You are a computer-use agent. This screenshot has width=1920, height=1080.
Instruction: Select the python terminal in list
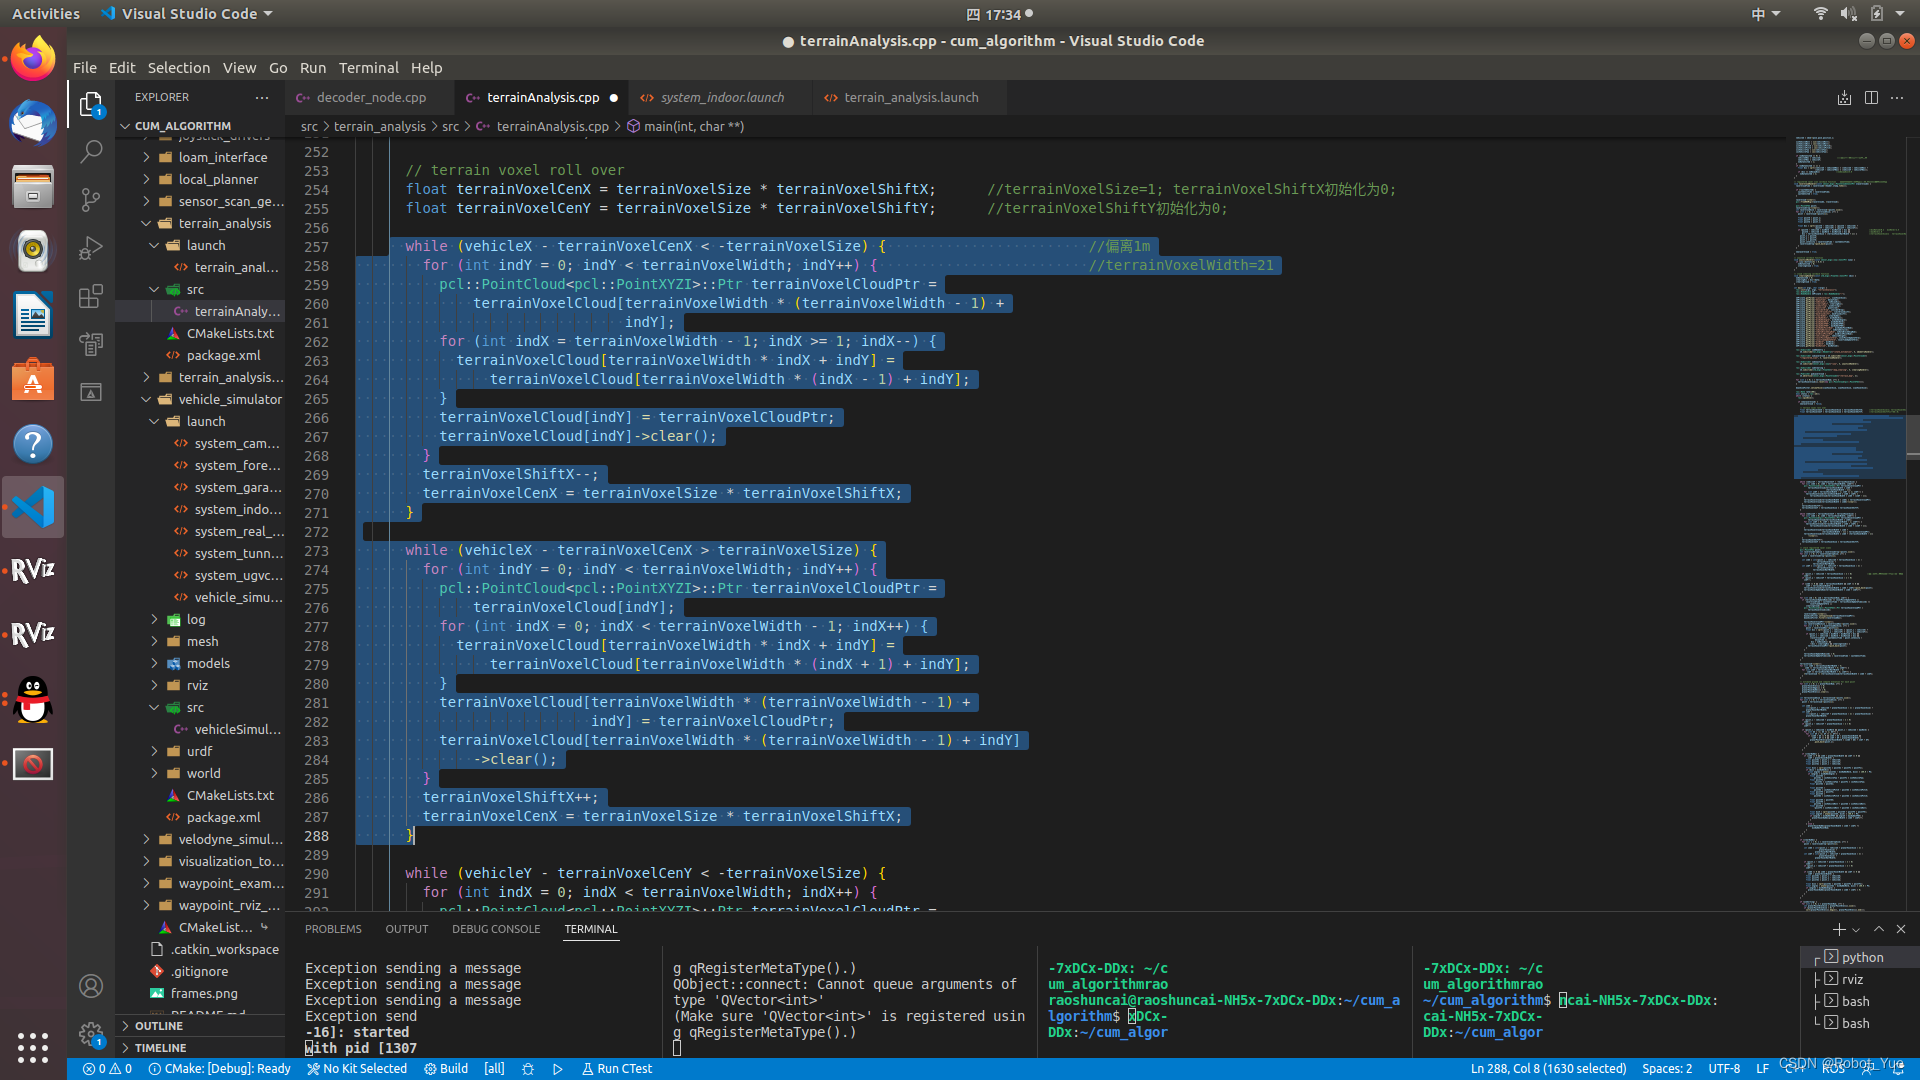tap(1862, 957)
